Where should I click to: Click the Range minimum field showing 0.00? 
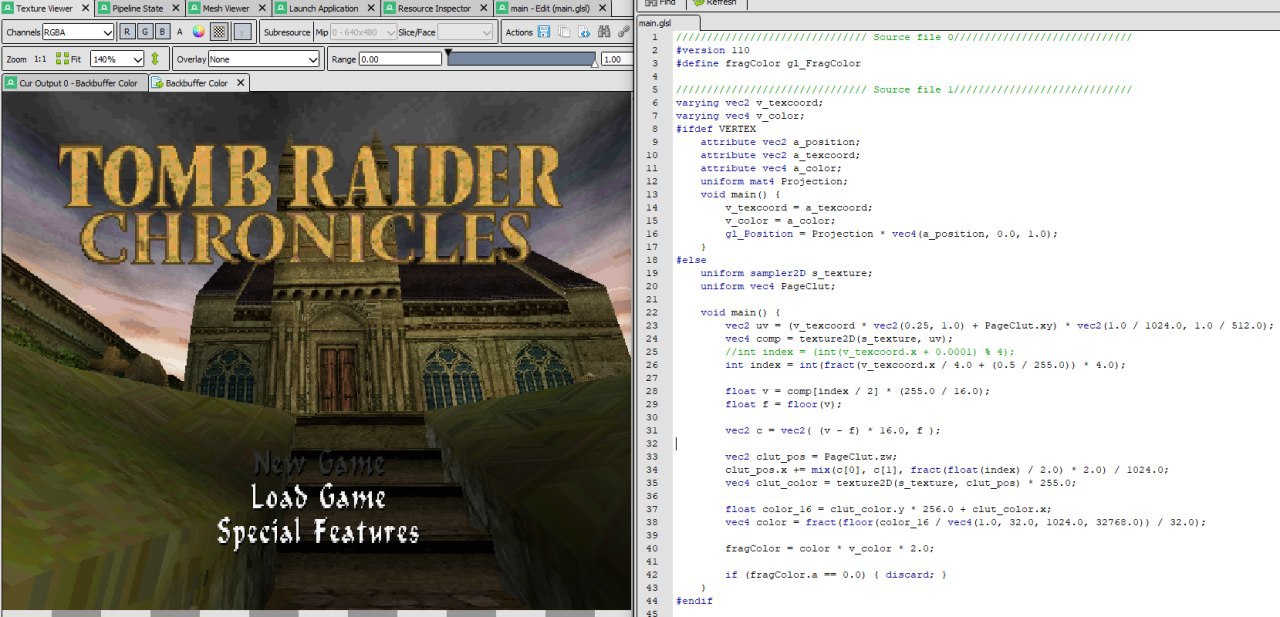point(399,59)
